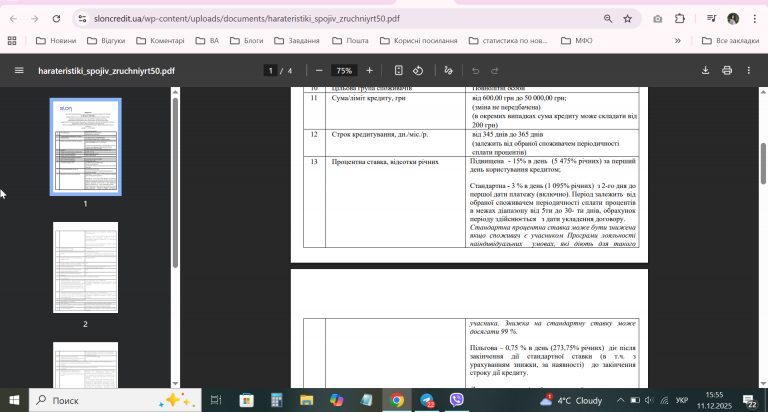Image resolution: width=768 pixels, height=412 pixels.
Task: Print the PDF document
Action: (x=727, y=71)
